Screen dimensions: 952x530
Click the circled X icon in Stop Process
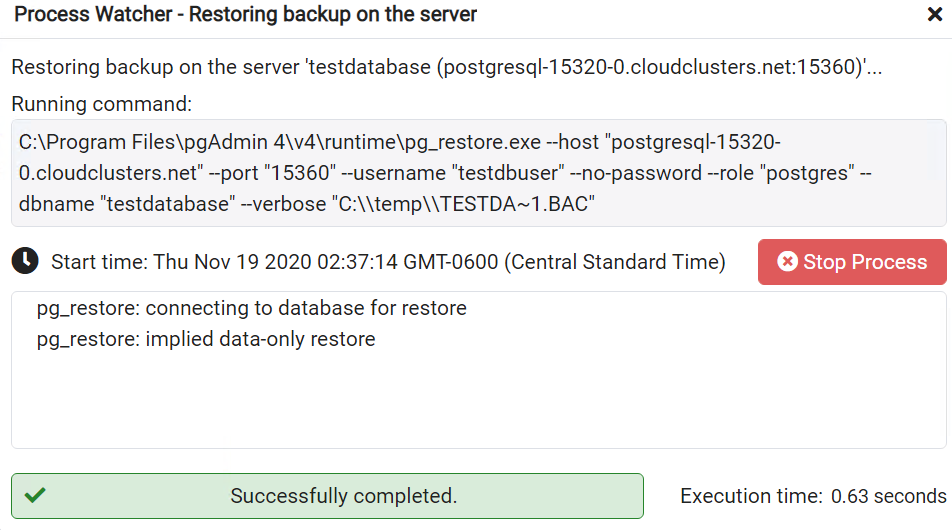coord(787,262)
